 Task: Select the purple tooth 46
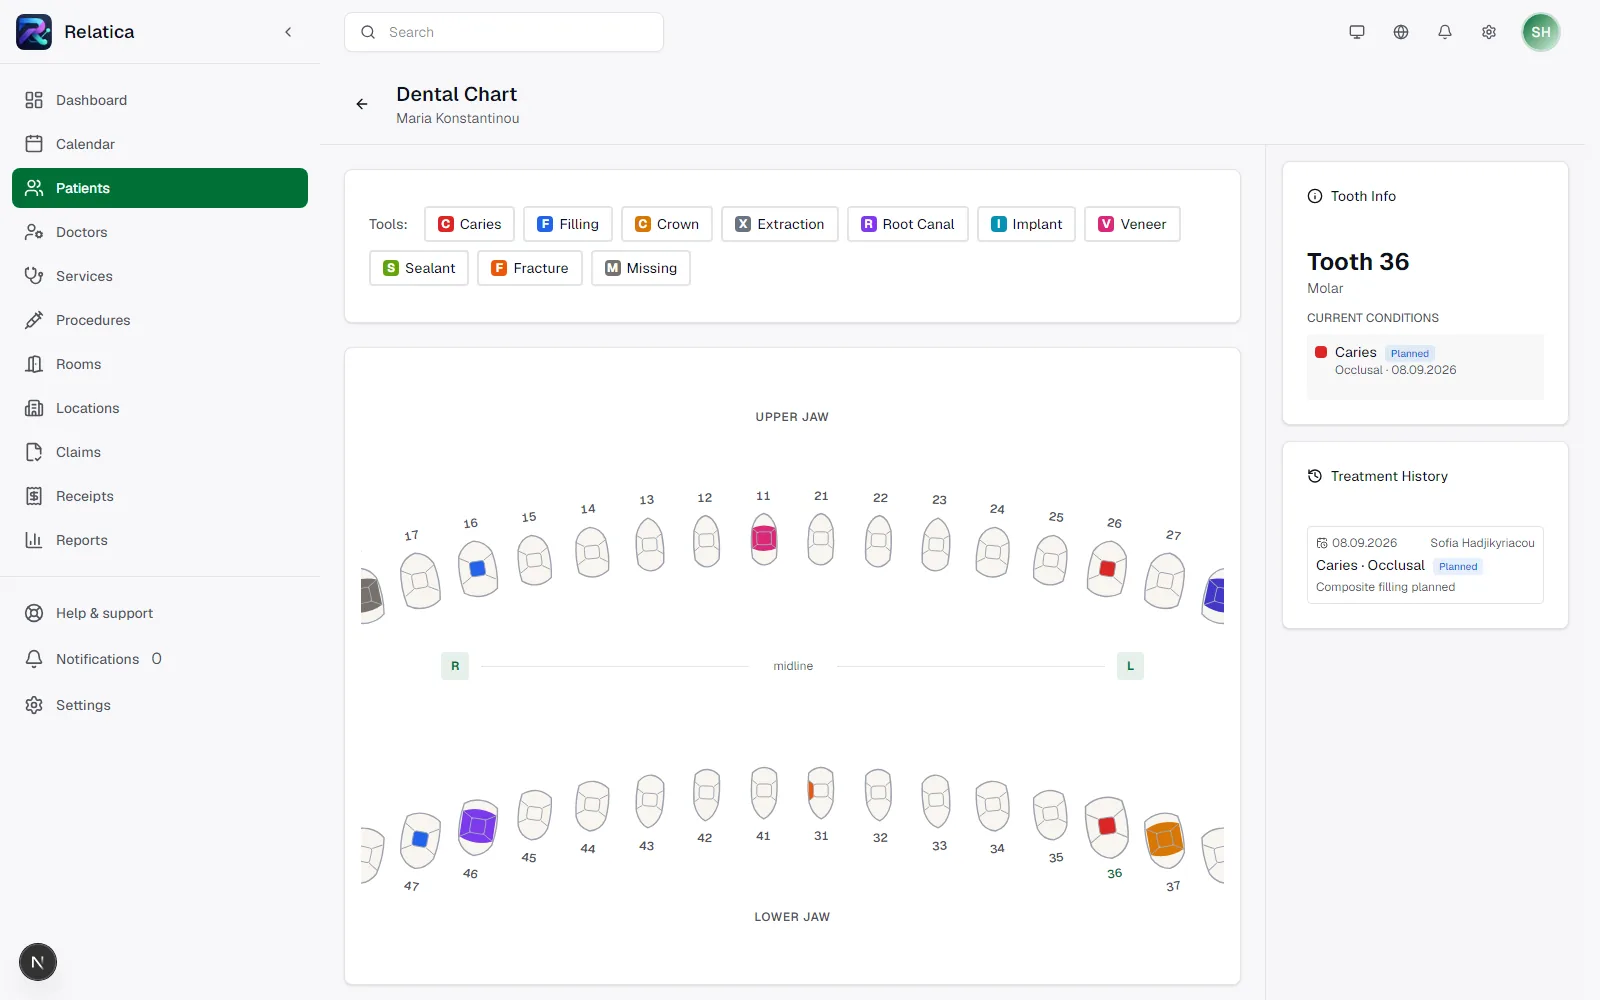(x=478, y=826)
